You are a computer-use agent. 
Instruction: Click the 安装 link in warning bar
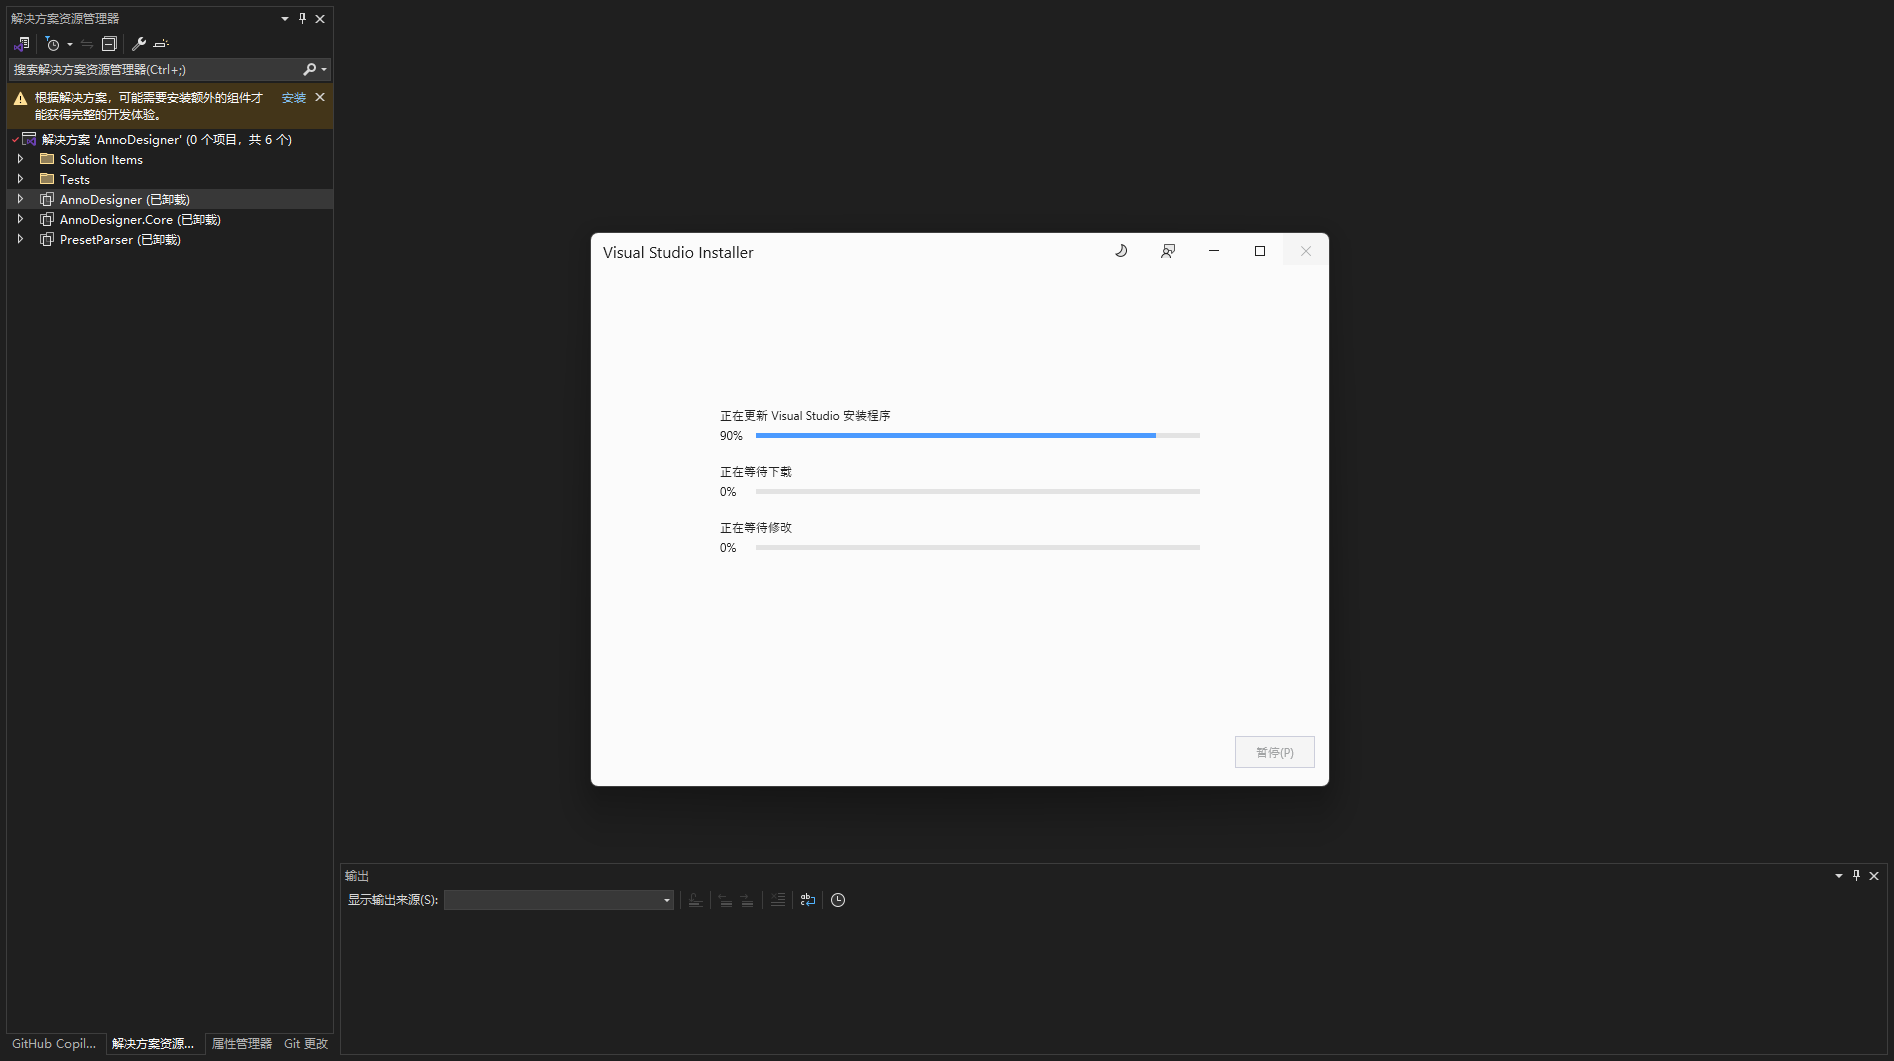[x=294, y=98]
